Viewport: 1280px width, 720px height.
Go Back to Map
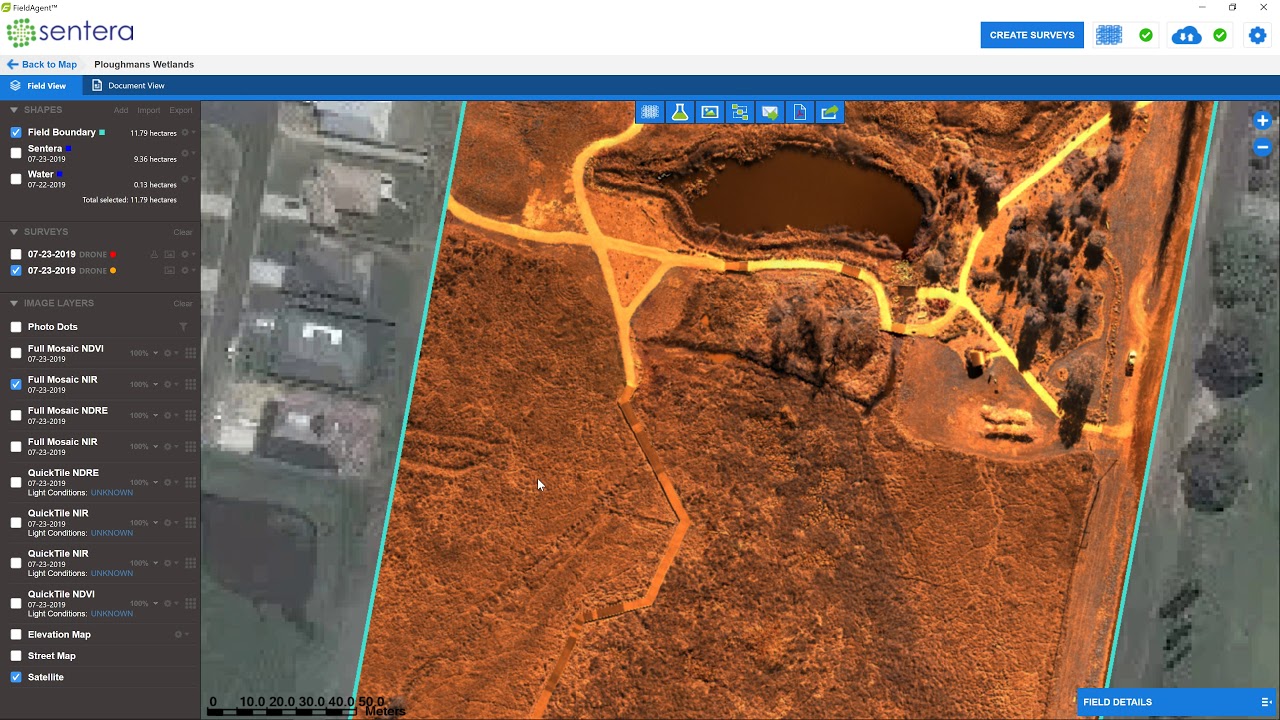(x=42, y=64)
